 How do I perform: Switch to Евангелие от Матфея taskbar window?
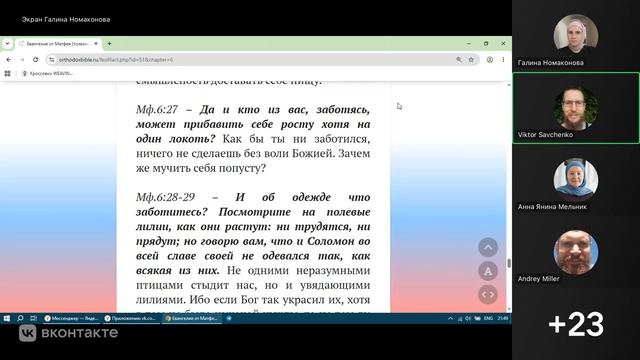point(192,318)
